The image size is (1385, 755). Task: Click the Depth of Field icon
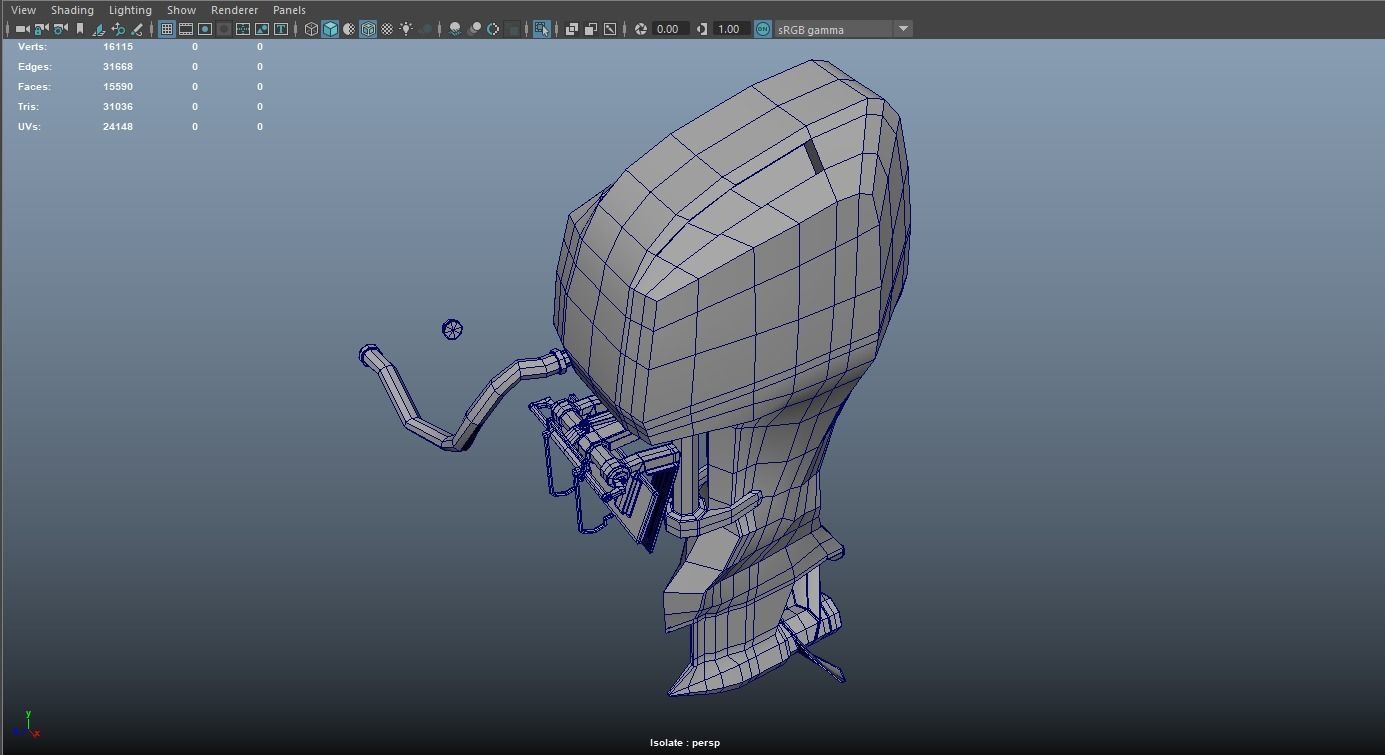512,29
